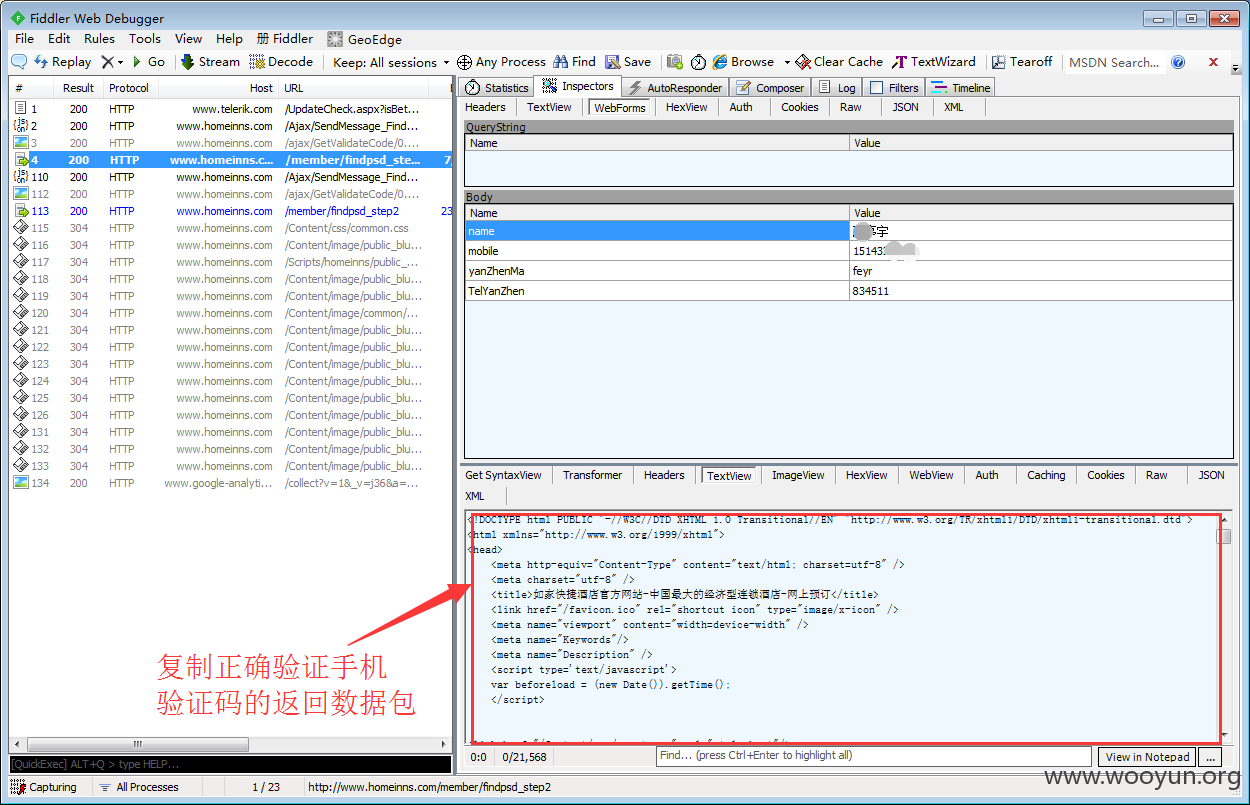Open the Rules menu

(x=99, y=39)
